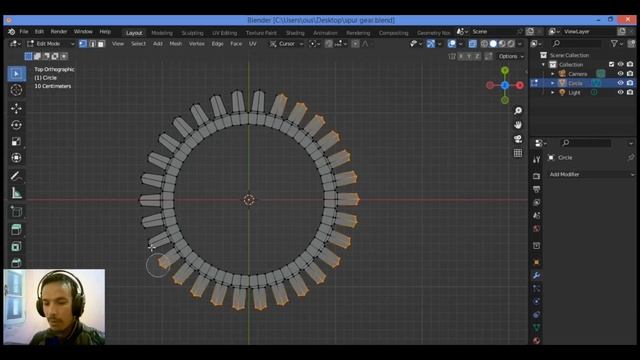The width and height of the screenshot is (640, 360).
Task: Open the Material properties tab icon
Action: [x=536, y=340]
